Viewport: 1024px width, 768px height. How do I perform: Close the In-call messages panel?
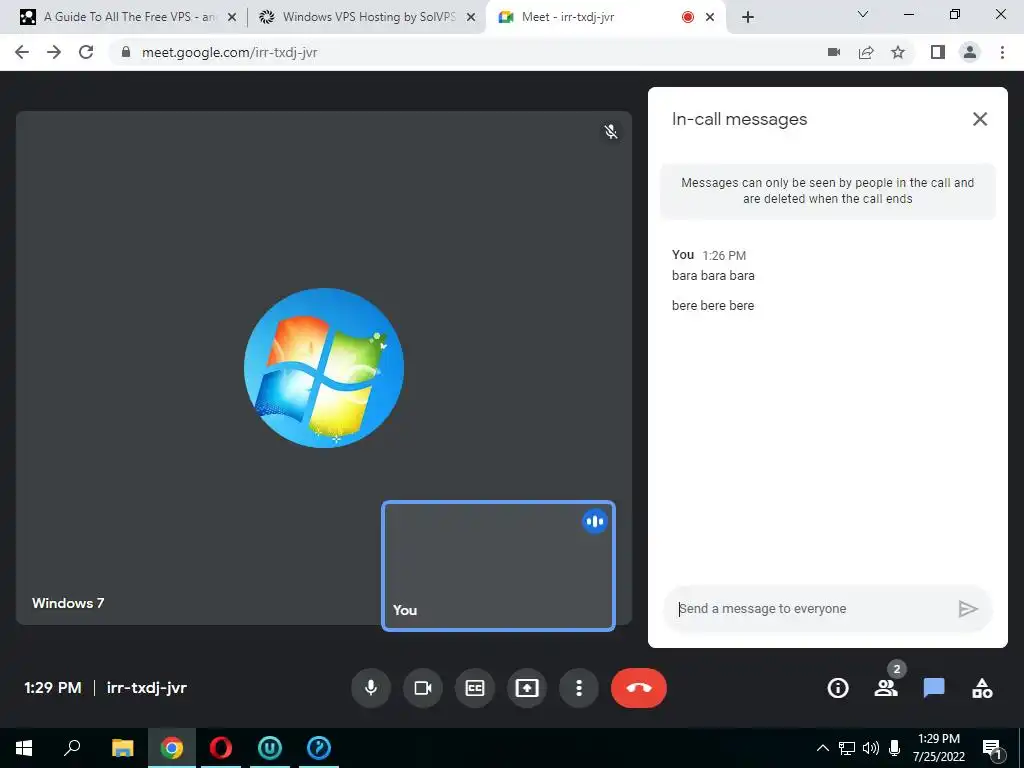(x=980, y=119)
